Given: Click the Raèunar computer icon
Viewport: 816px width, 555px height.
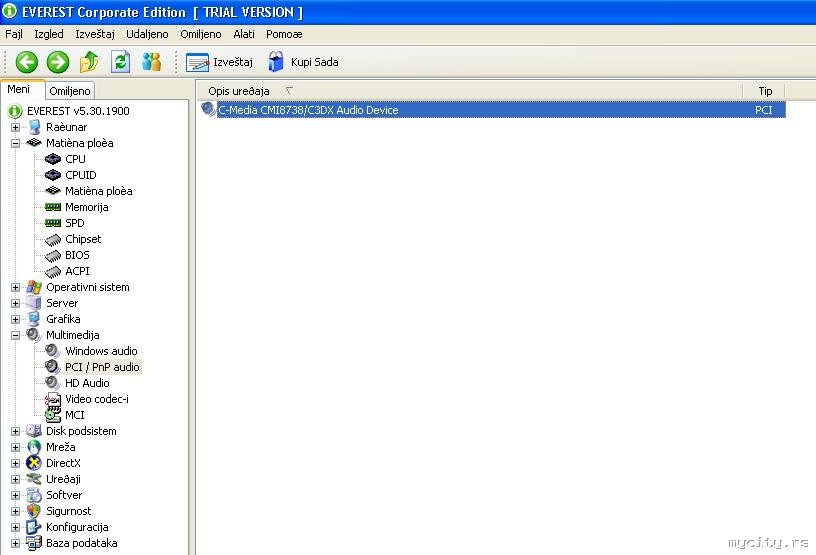Looking at the screenshot, I should [34, 127].
